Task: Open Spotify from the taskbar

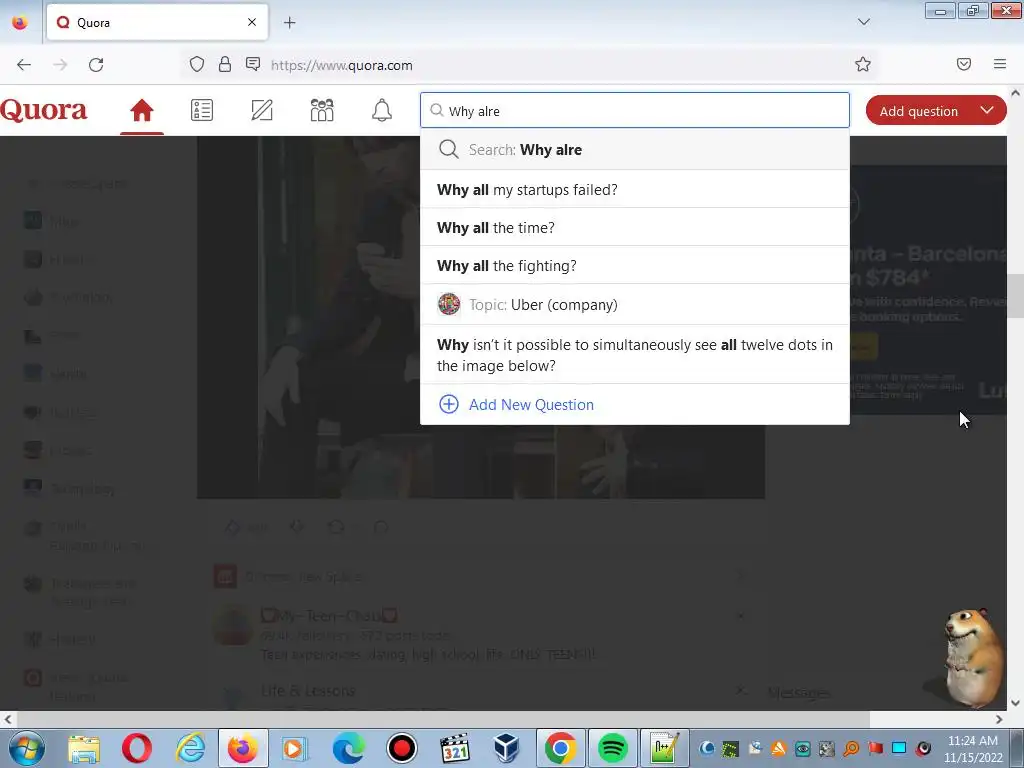Action: [x=612, y=748]
